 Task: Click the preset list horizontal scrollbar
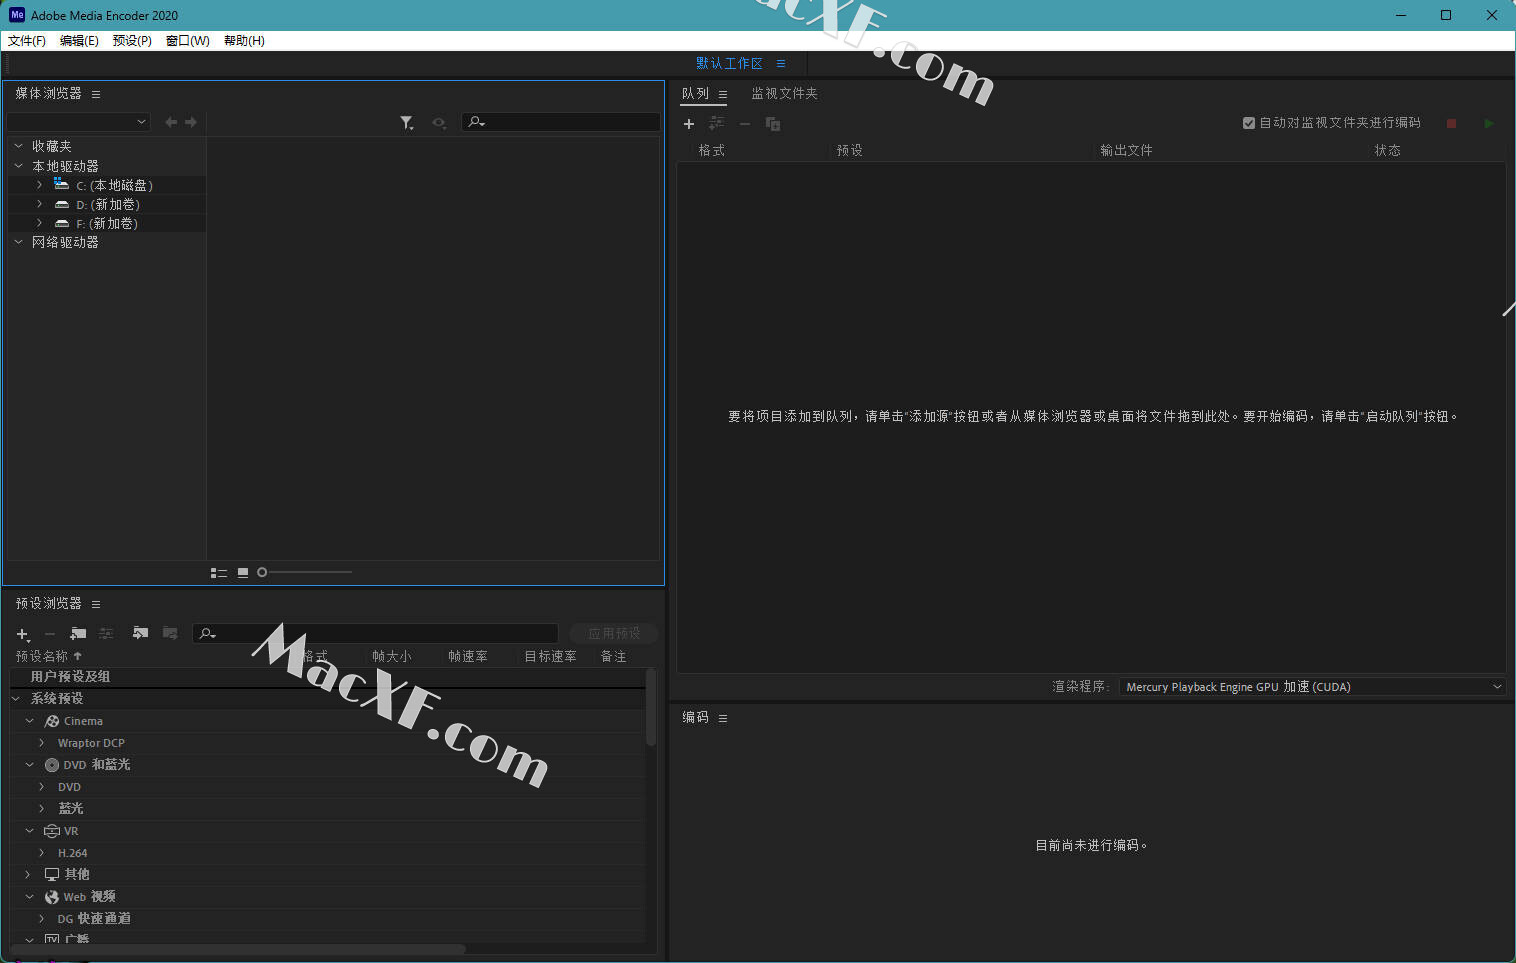click(x=238, y=949)
